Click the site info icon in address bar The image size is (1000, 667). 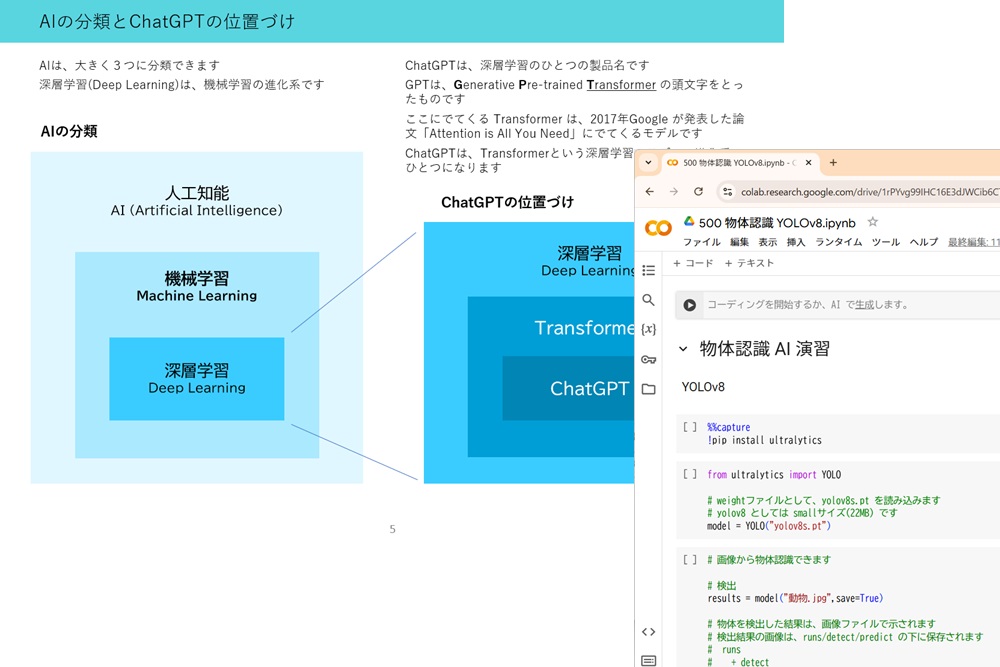point(727,191)
